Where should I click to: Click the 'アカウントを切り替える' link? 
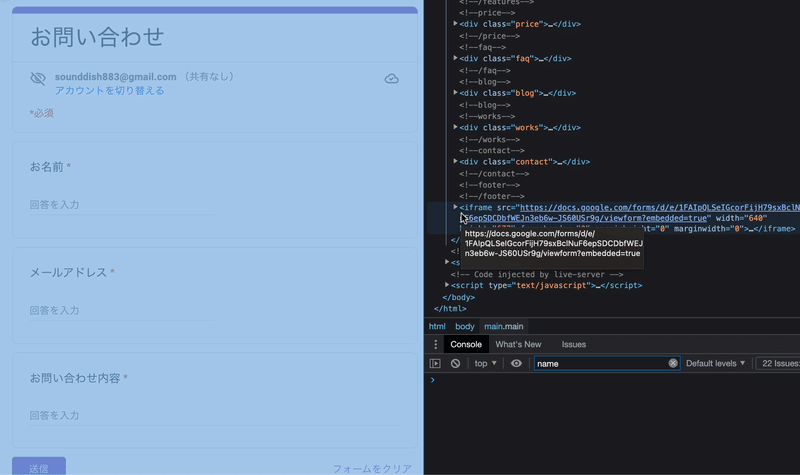[110, 91]
